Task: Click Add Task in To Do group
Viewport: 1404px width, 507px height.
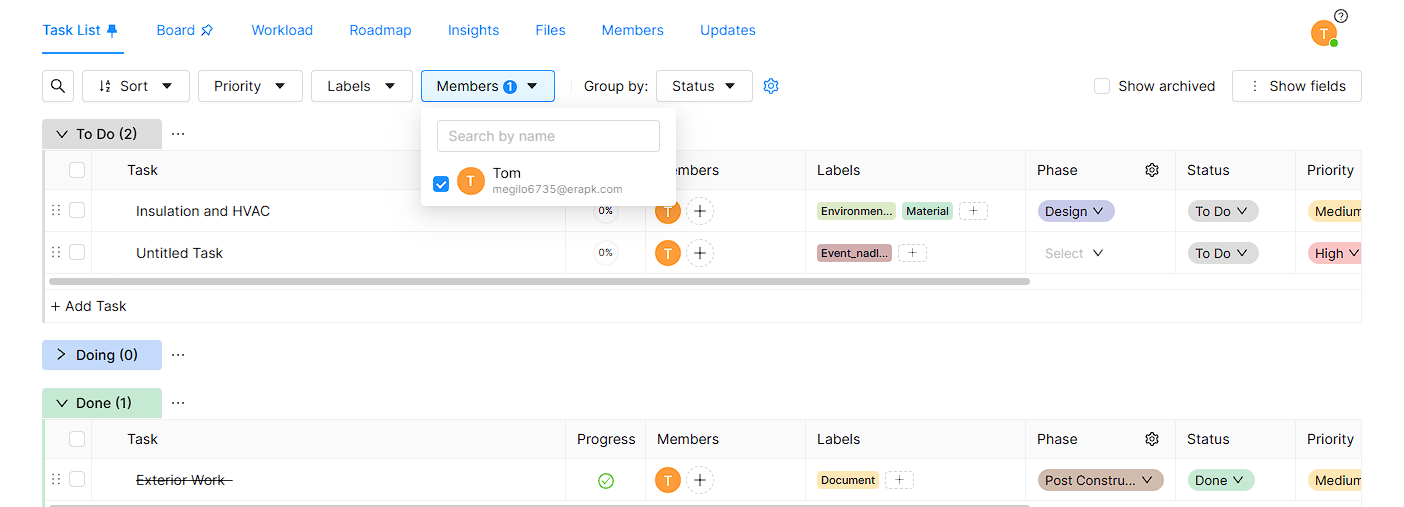Action: pos(89,306)
